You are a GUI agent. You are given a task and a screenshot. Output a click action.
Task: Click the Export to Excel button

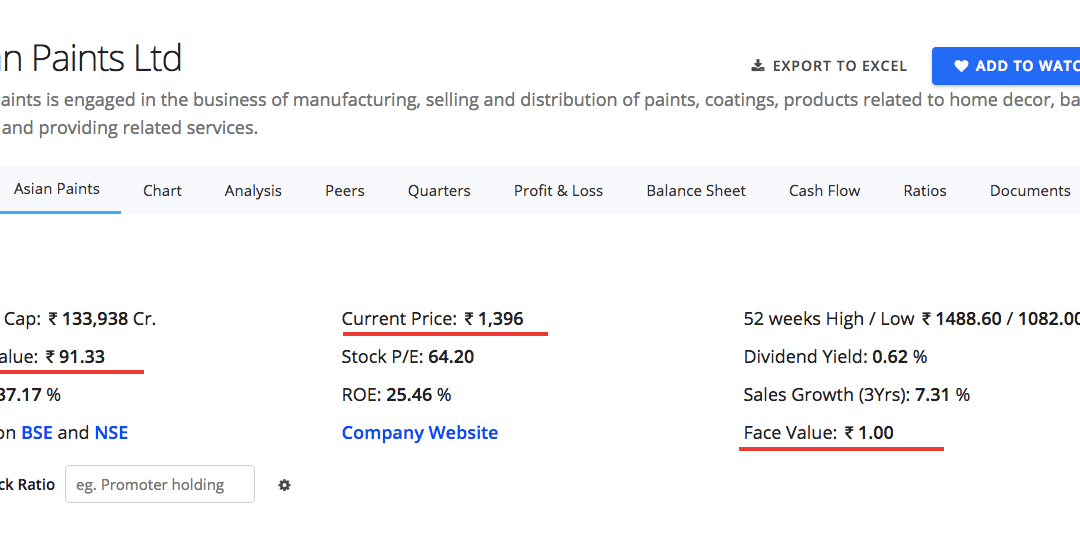tap(829, 66)
